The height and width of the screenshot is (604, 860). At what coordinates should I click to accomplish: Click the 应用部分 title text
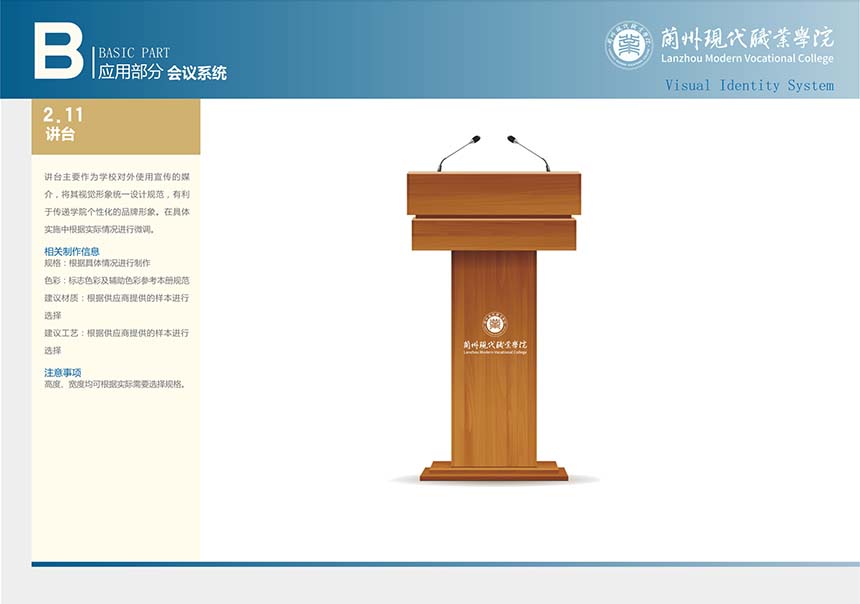point(129,72)
